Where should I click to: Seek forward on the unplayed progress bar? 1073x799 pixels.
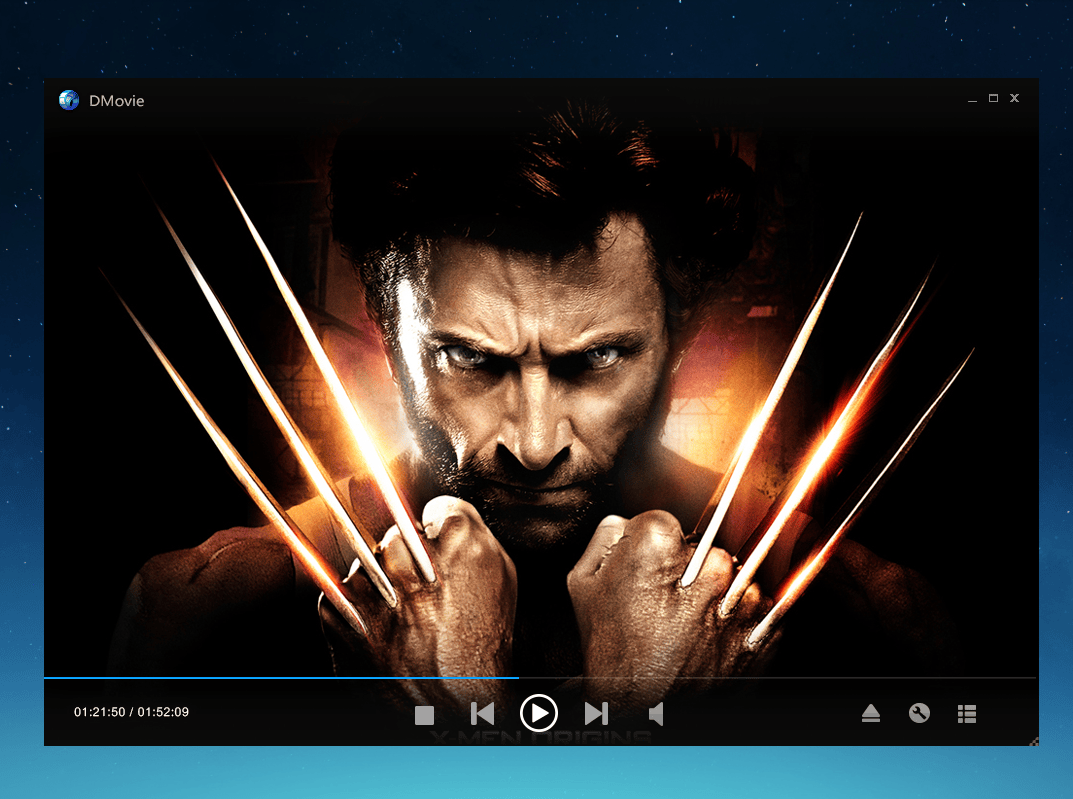tap(780, 678)
